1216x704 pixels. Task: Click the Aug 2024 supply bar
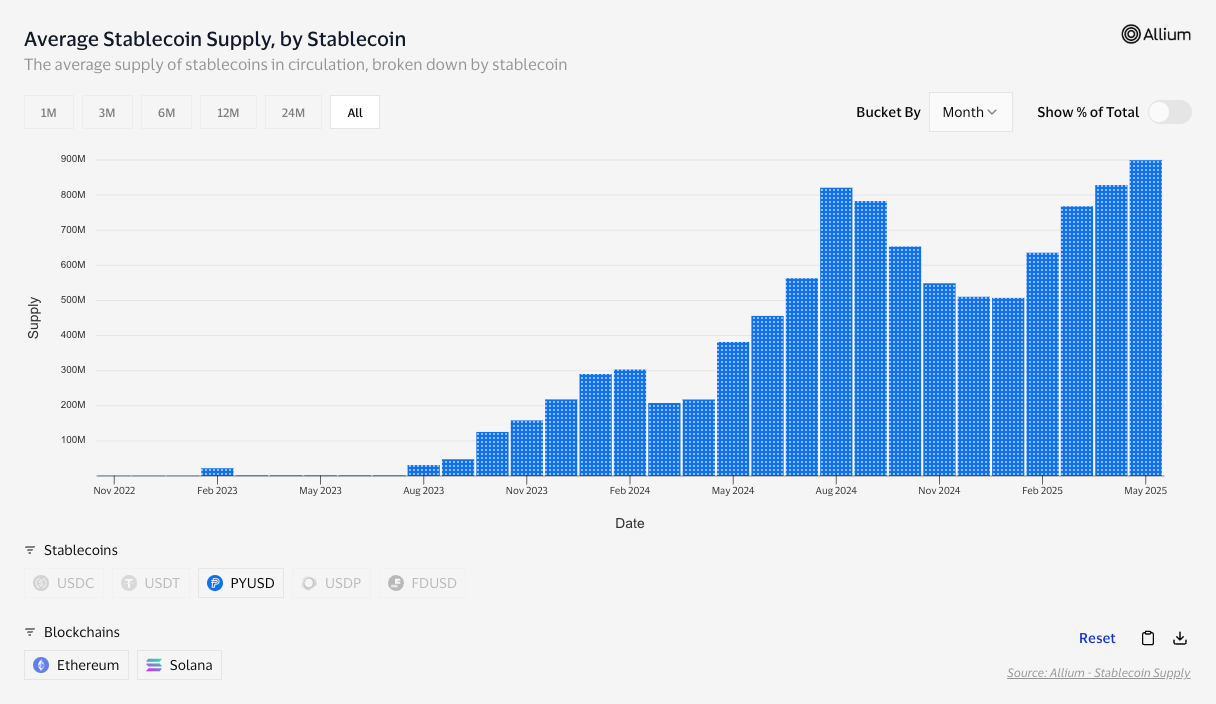pos(836,332)
